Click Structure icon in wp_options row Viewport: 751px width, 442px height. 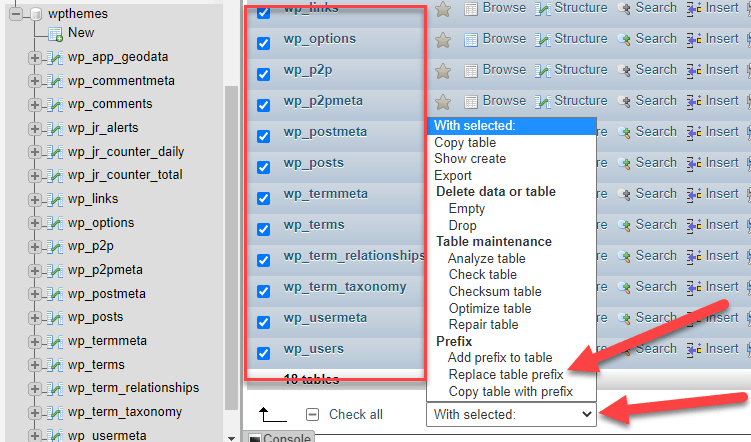(543, 40)
